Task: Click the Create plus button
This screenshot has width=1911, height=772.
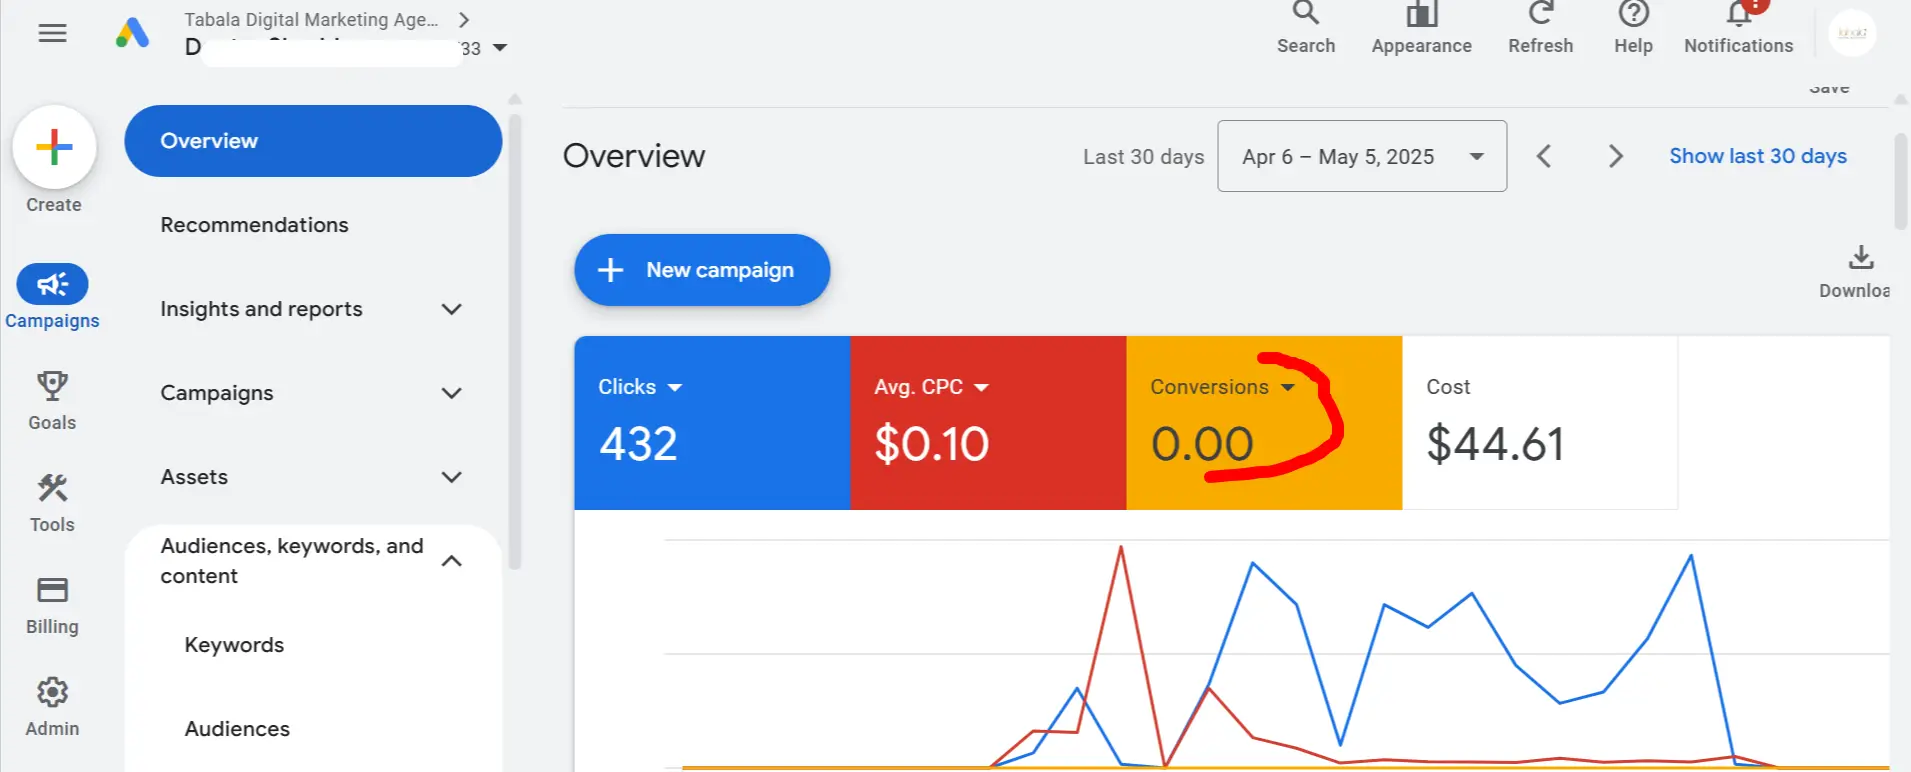Action: pyautogui.click(x=54, y=147)
